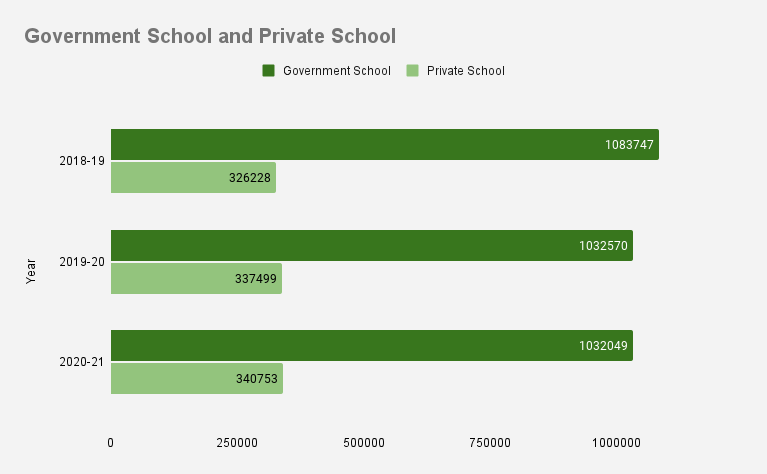Image resolution: width=767 pixels, height=474 pixels.
Task: Select the 'Private School' legend label
Action: coord(465,71)
